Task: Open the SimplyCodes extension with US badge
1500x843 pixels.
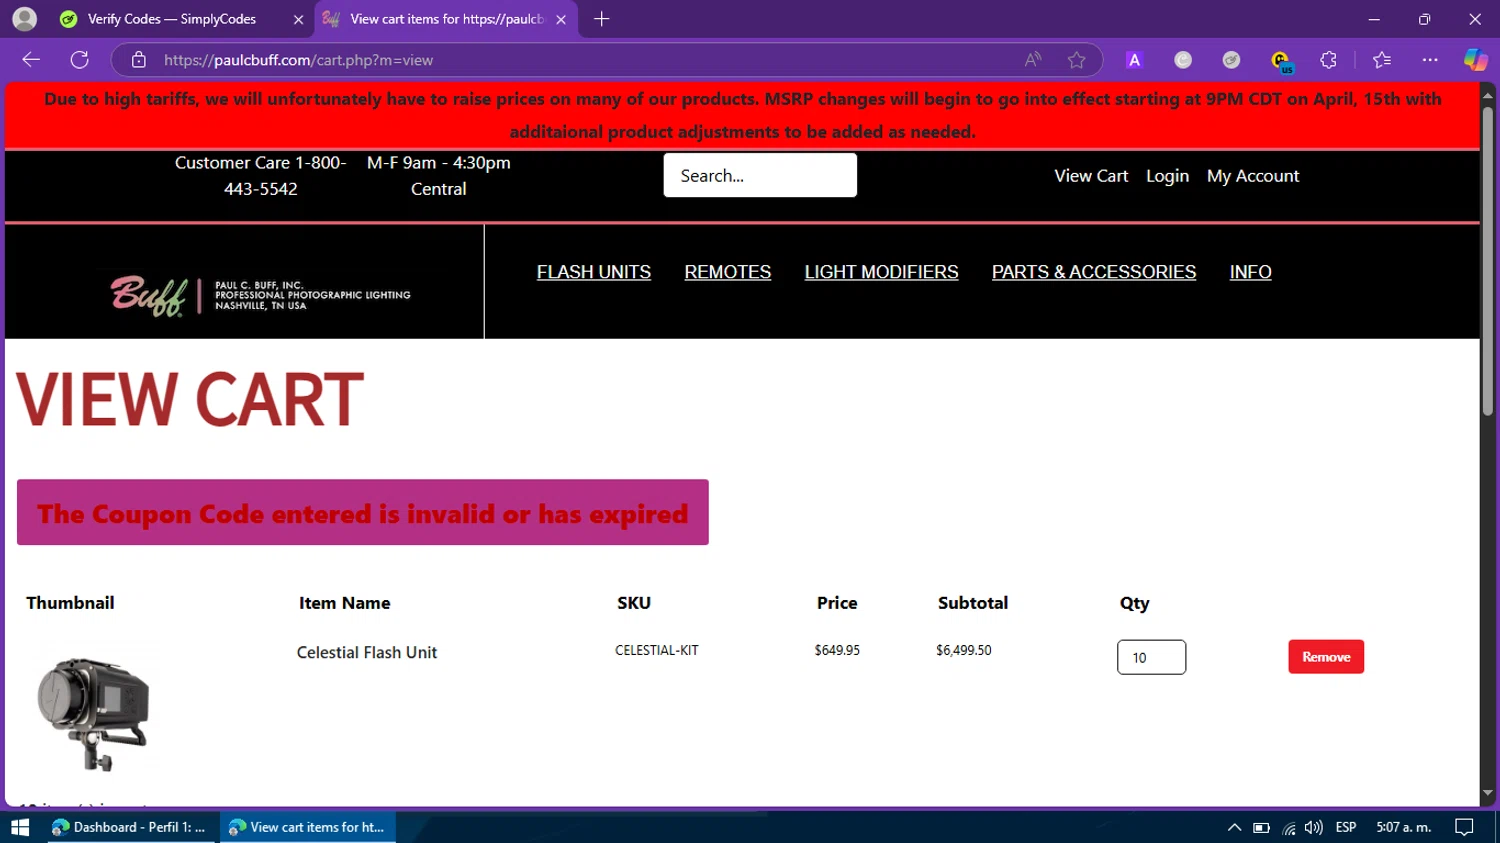Action: pos(1281,62)
